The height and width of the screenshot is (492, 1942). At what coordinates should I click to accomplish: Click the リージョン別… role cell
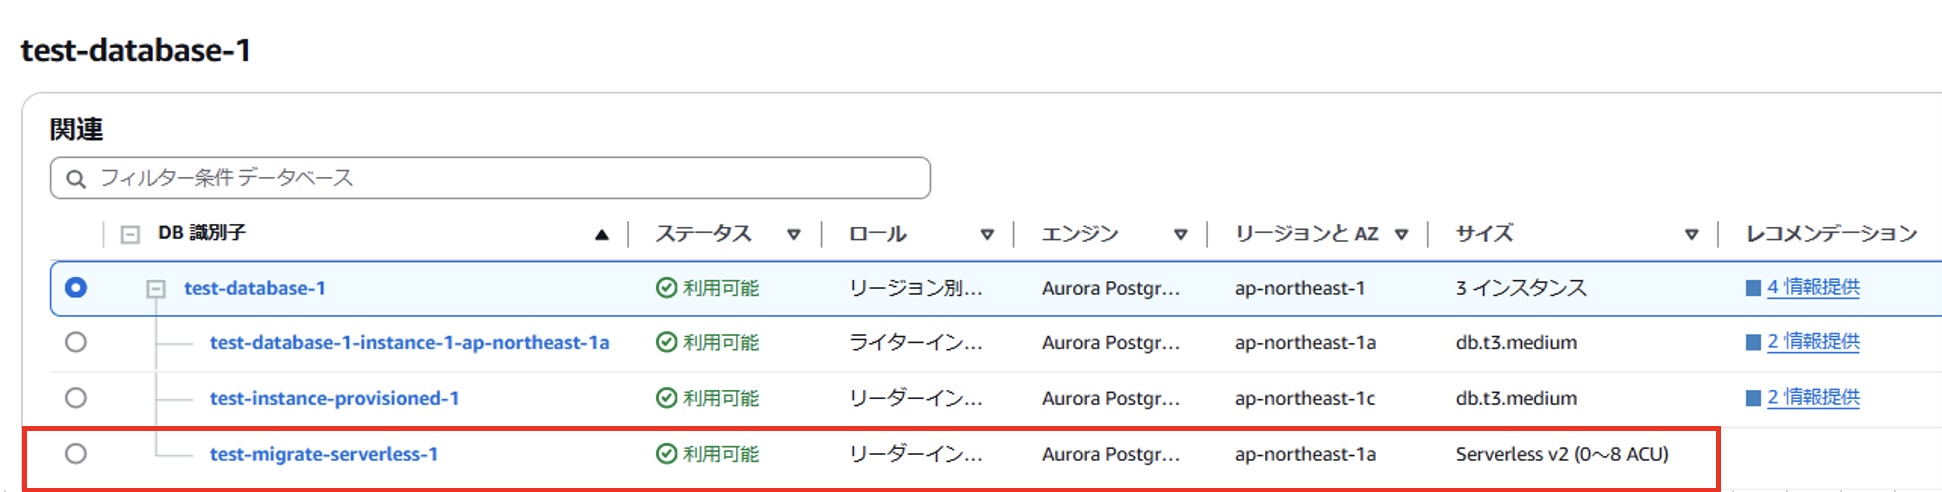[916, 288]
